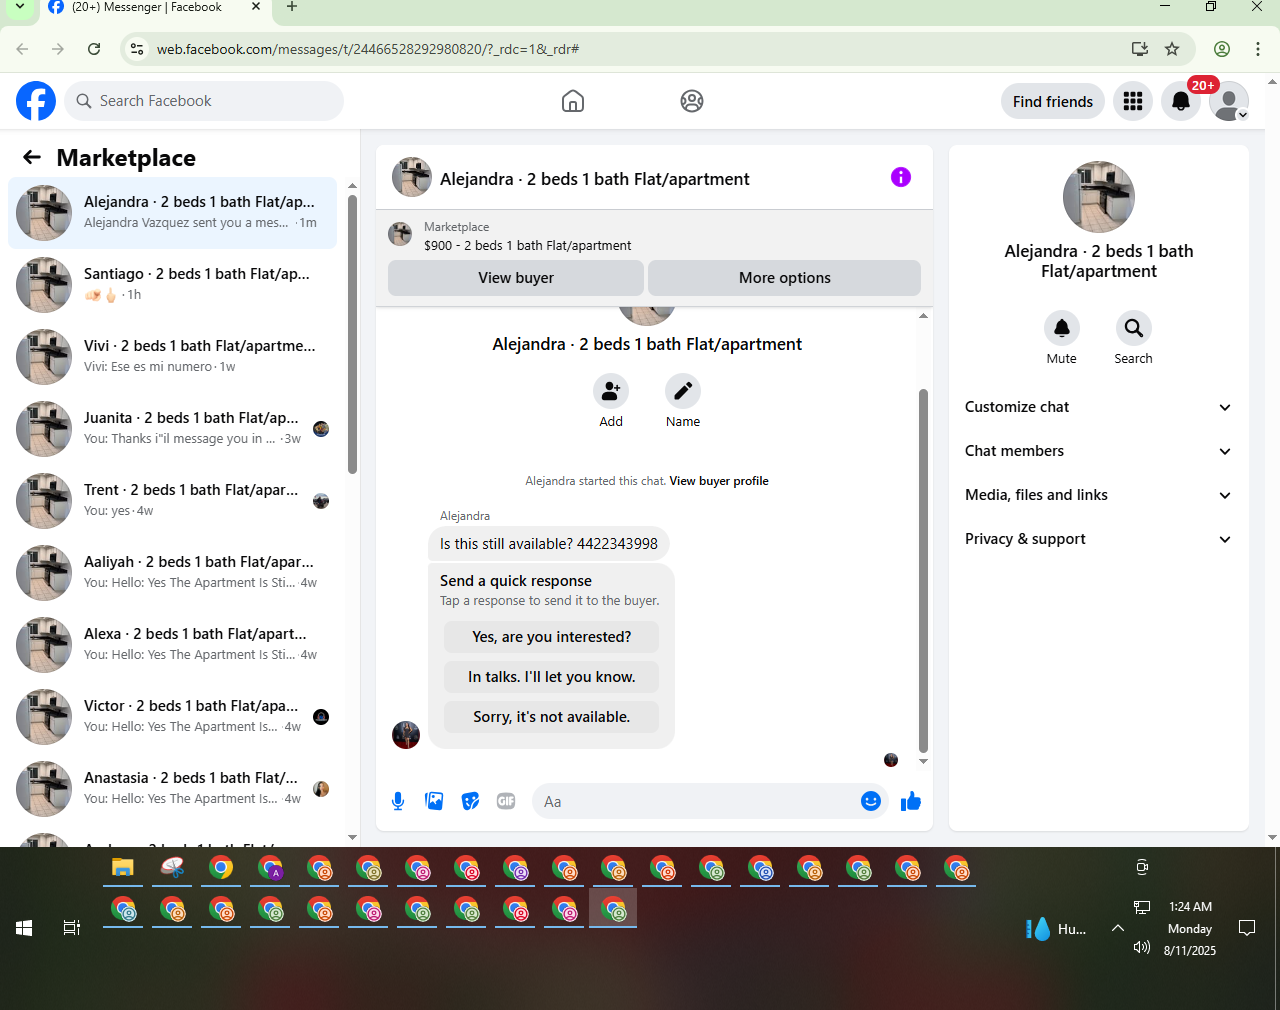Send a thumbs-up like

click(x=911, y=801)
